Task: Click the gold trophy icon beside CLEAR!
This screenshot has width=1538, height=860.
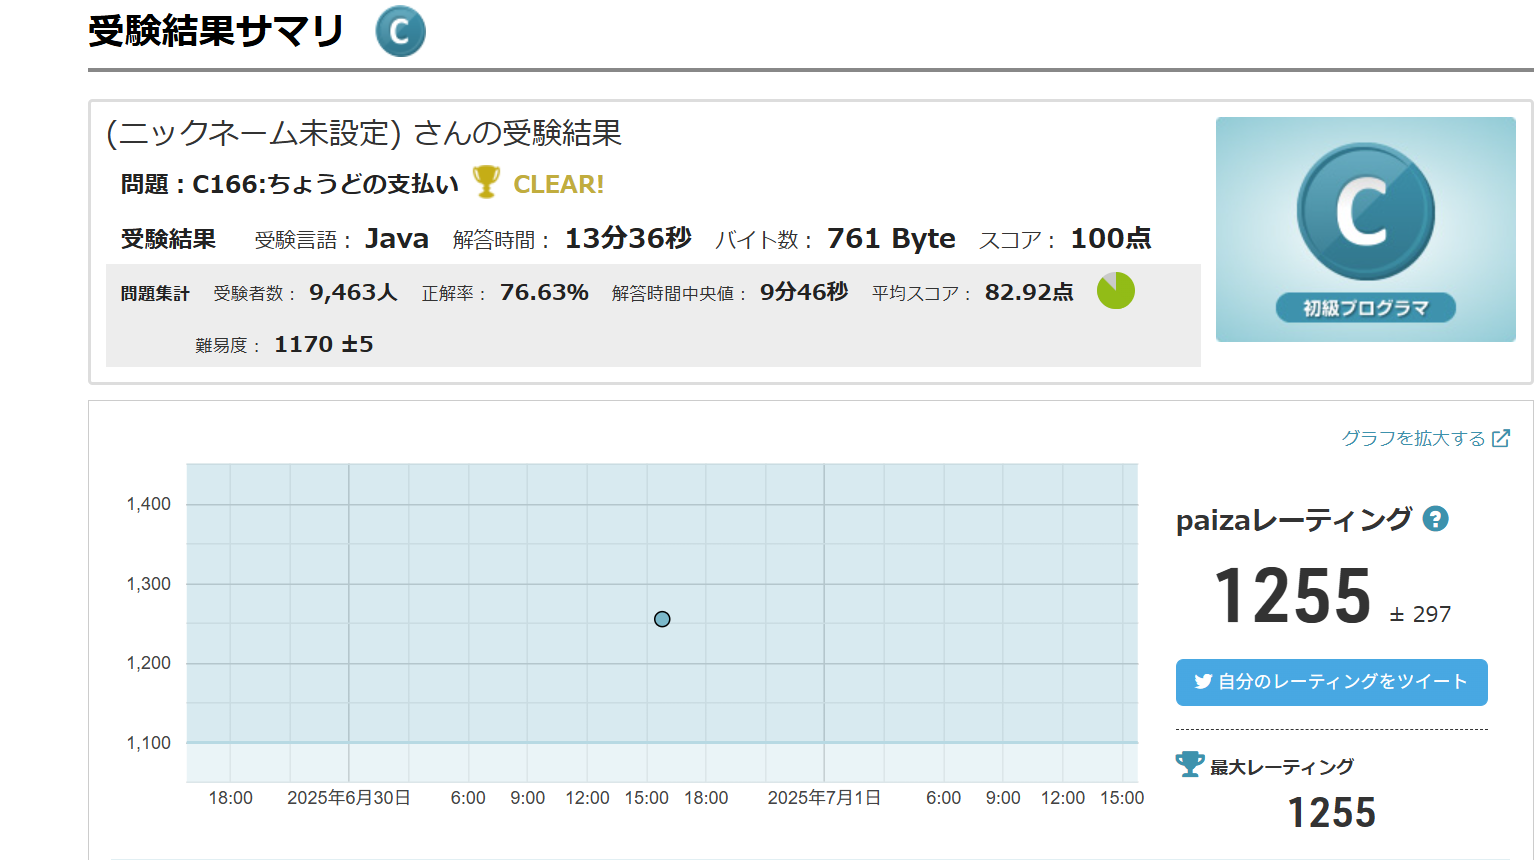Action: click(x=486, y=182)
